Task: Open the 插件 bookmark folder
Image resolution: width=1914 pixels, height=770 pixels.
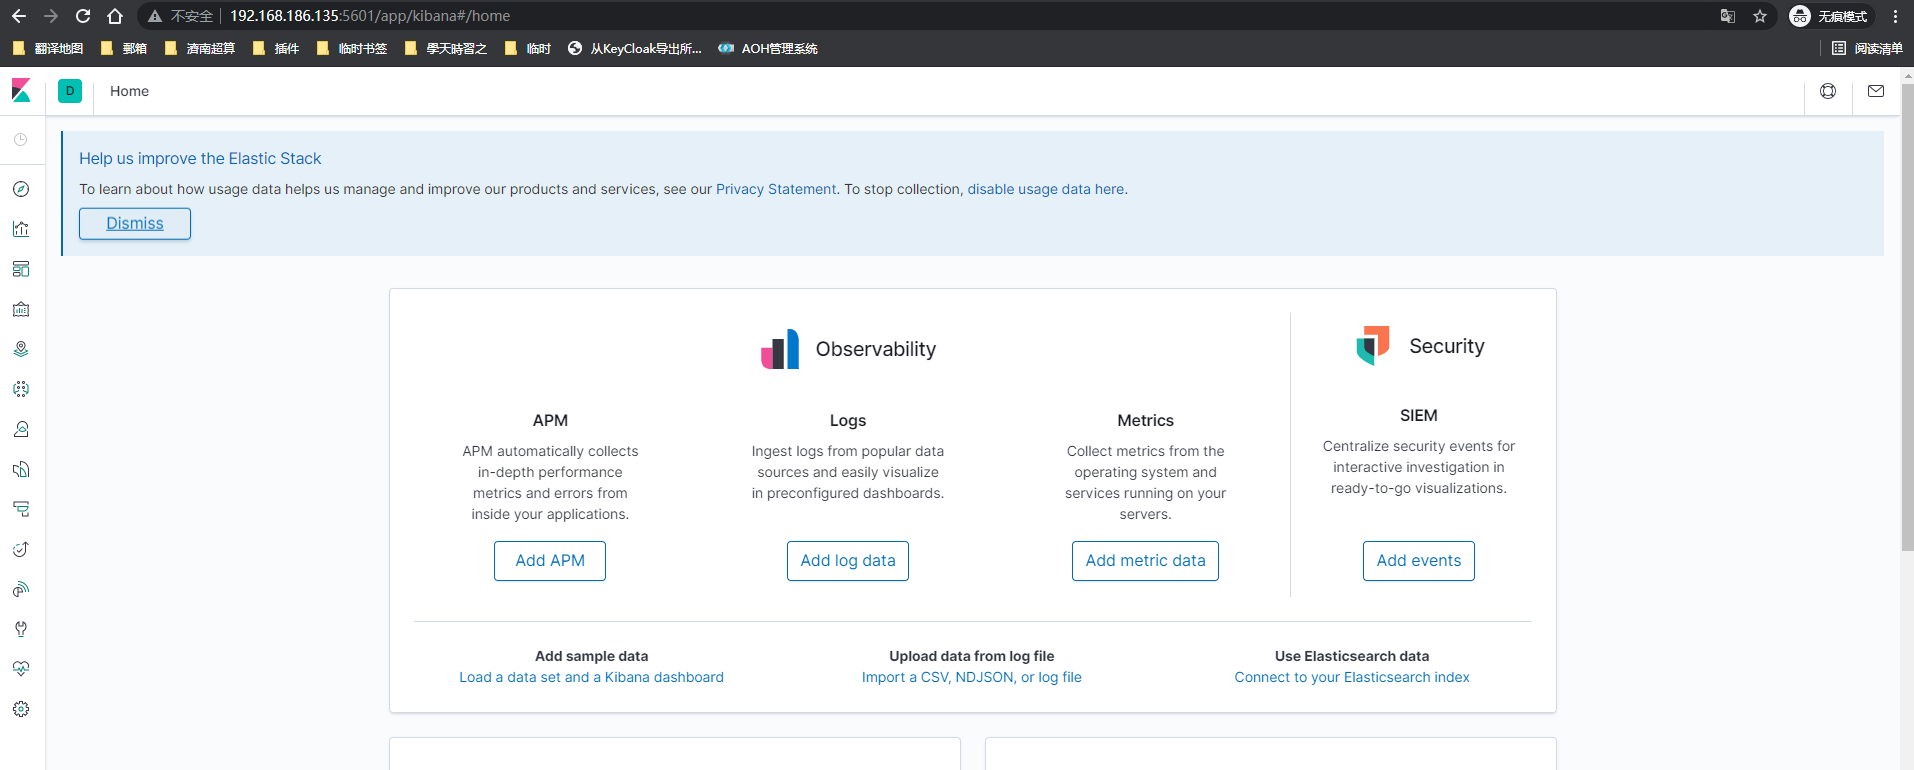Action: (276, 48)
